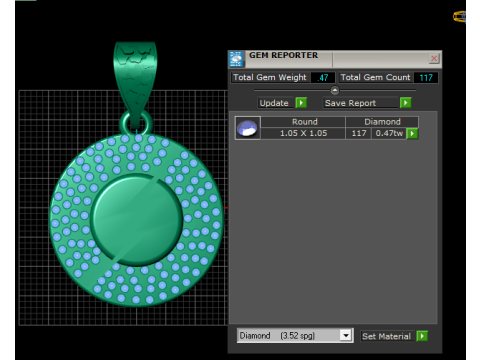Click the 0.47tw weight cell
This screenshot has height=360, width=480.
[x=389, y=133]
